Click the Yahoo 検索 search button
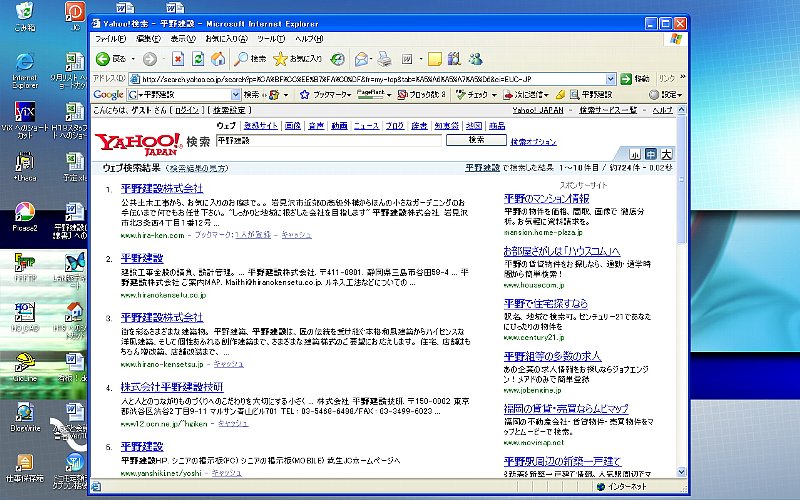 pos(476,140)
